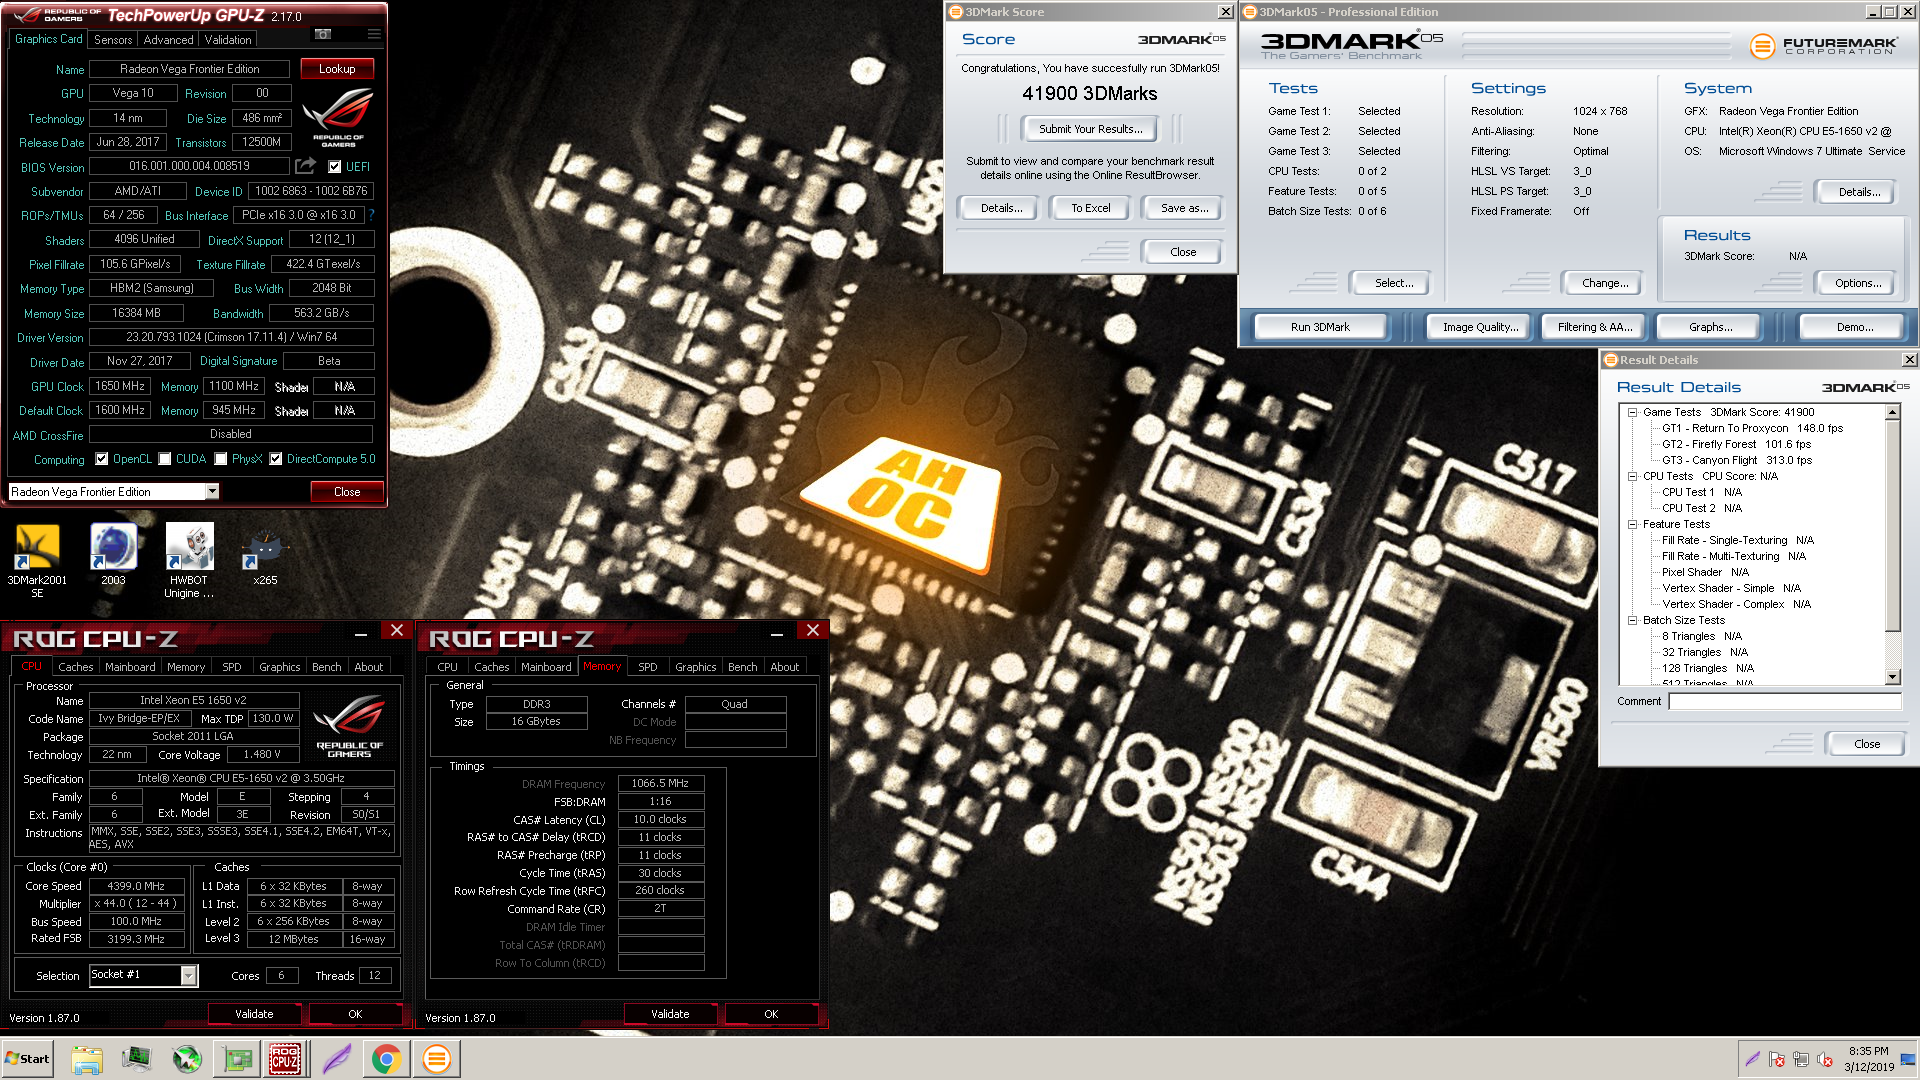Click Save as button in 3DMark Score
This screenshot has width=1920, height=1080.
coord(1184,208)
